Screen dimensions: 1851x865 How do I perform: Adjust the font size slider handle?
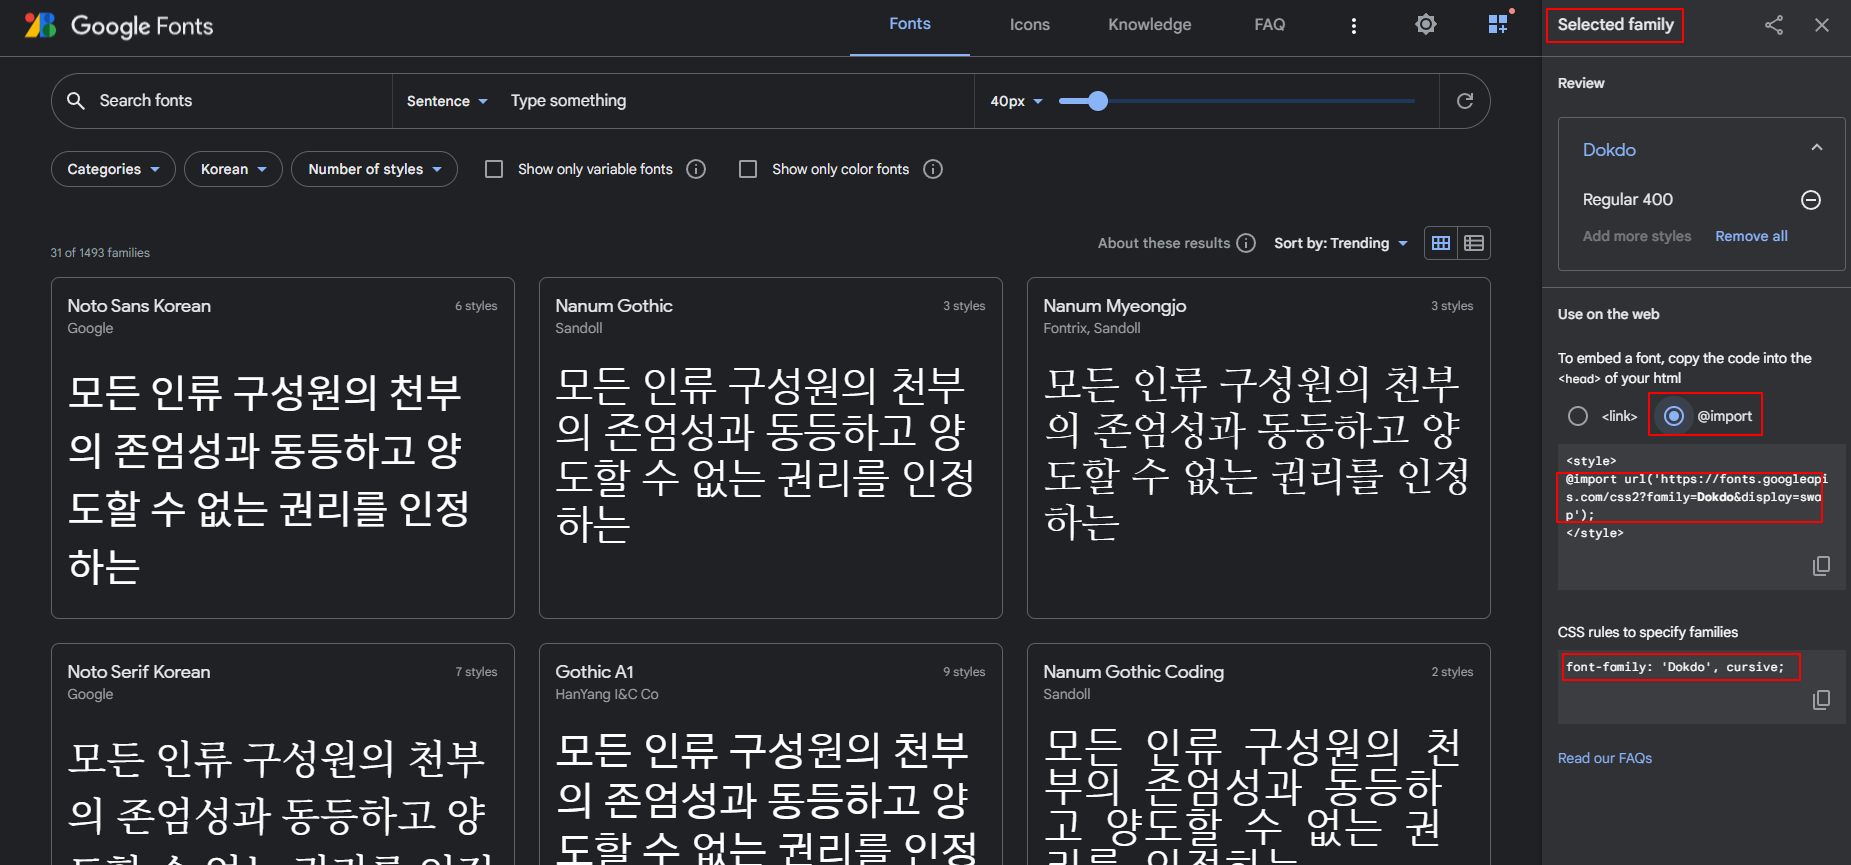pos(1098,101)
